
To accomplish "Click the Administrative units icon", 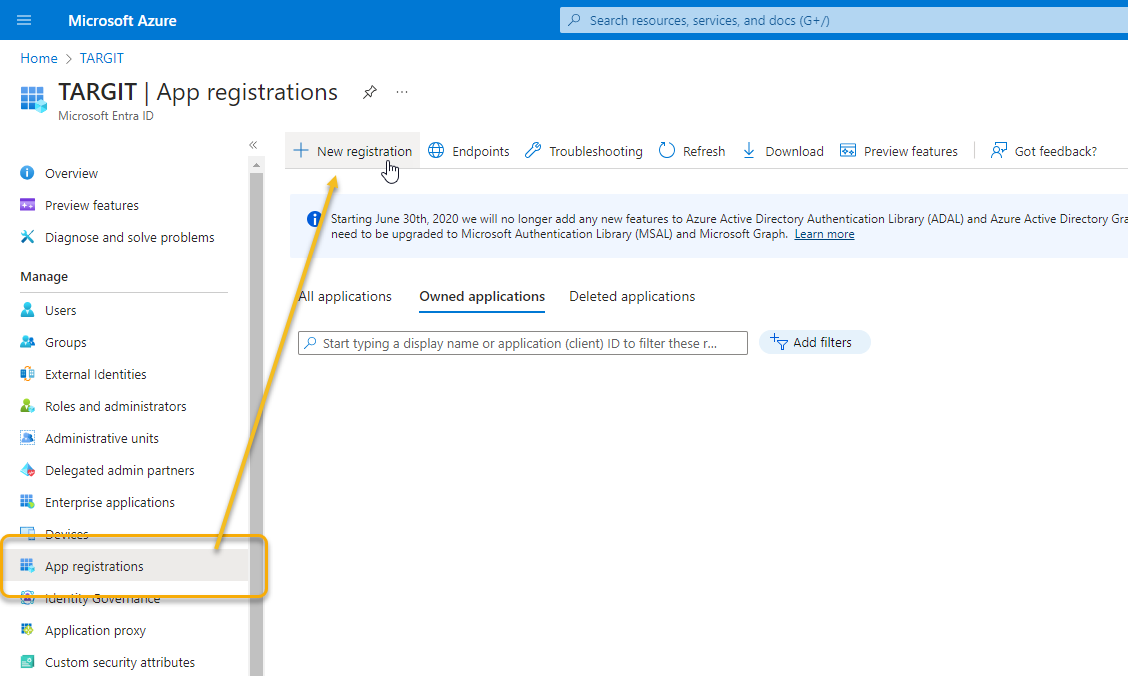I will (x=27, y=438).
